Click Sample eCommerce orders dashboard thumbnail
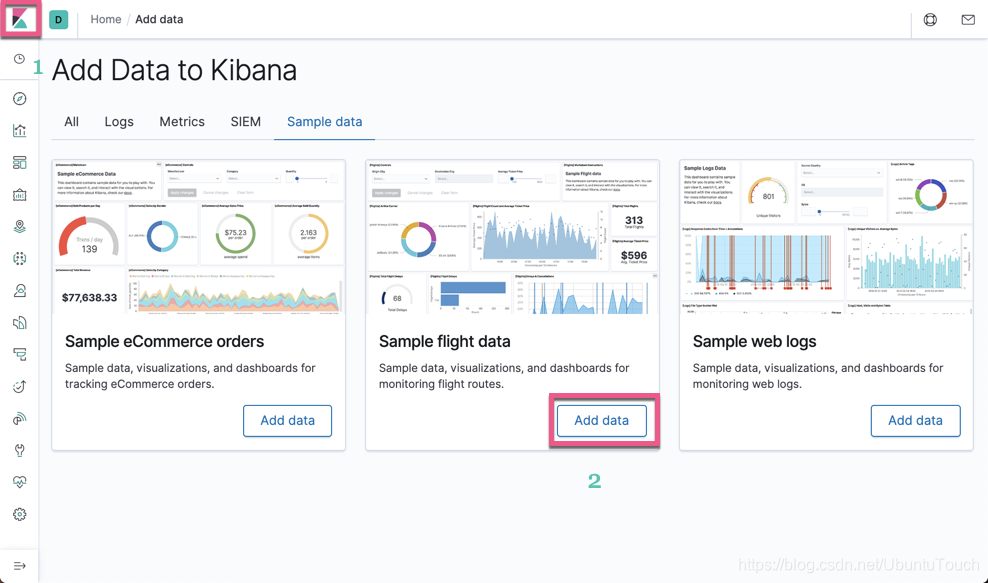The height and width of the screenshot is (583, 988). point(198,237)
